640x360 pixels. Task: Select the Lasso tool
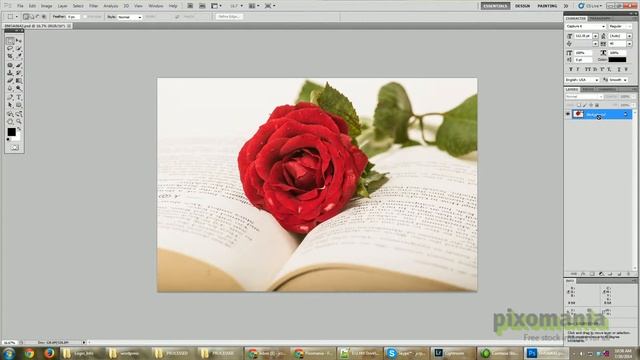[x=10, y=48]
